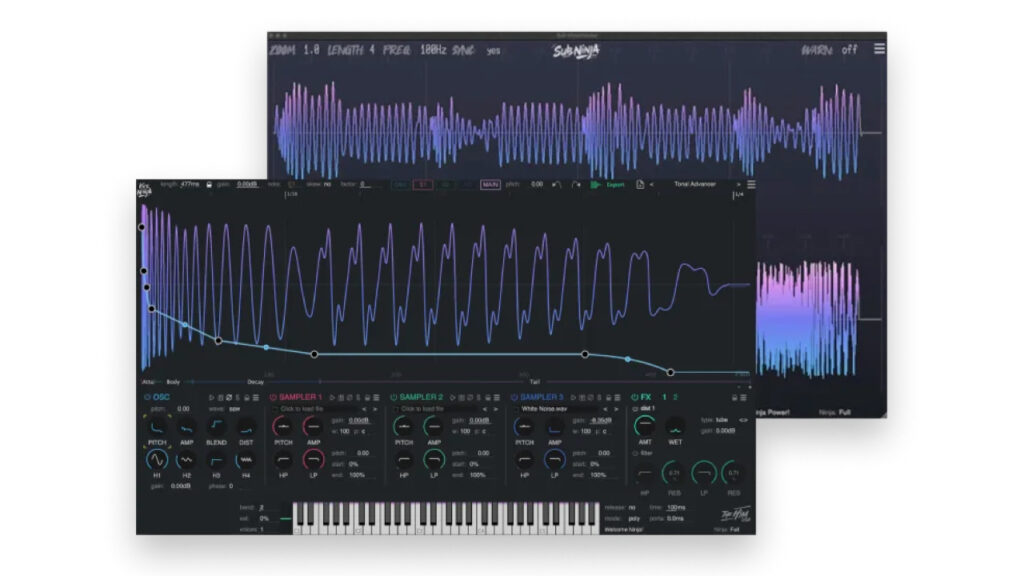Switch to FX slot 2 tab
The height and width of the screenshot is (576, 1024).
(676, 397)
